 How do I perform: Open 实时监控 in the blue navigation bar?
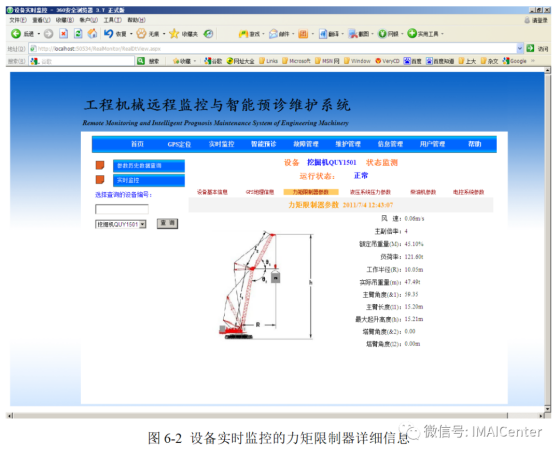[x=221, y=144]
